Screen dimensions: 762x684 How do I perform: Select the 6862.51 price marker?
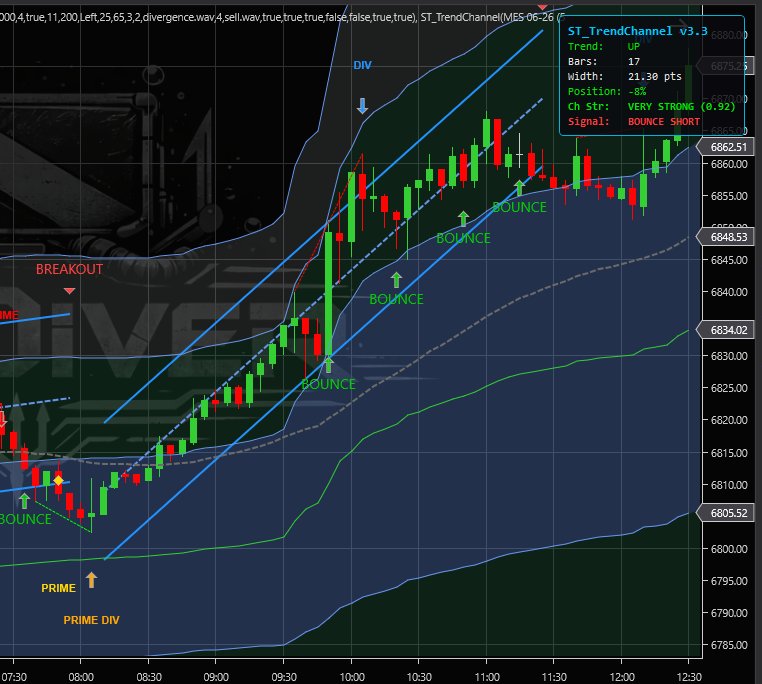(725, 147)
